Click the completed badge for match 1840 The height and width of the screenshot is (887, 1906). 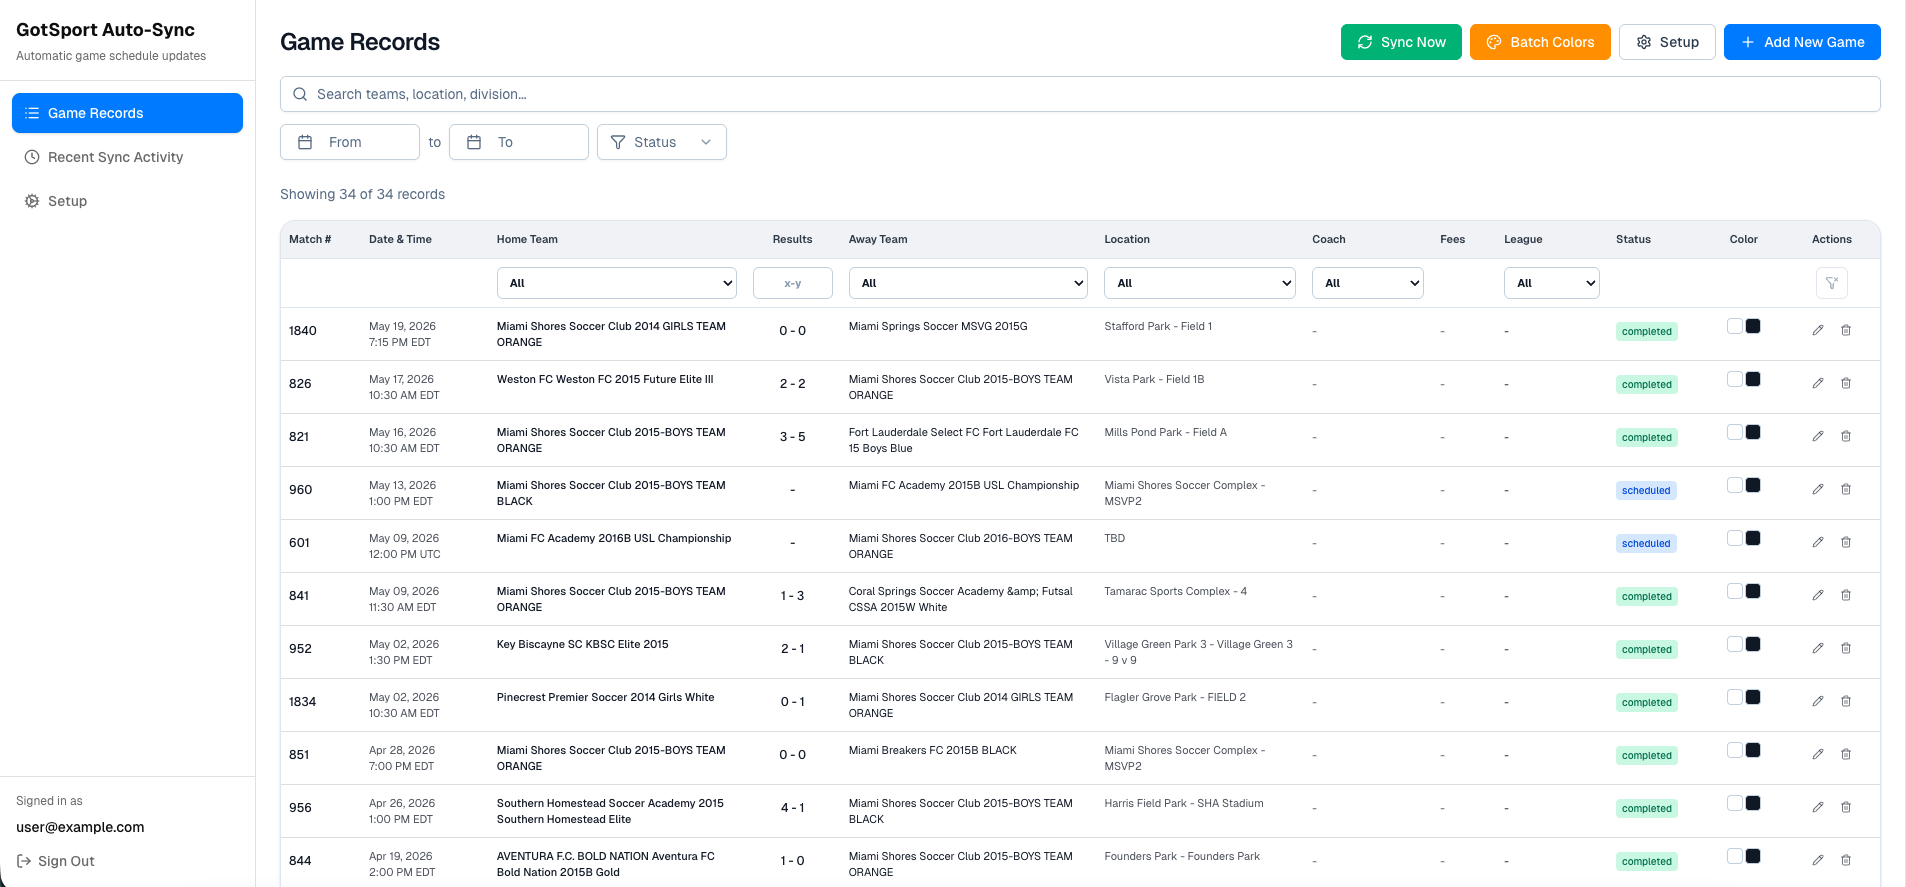point(1646,331)
